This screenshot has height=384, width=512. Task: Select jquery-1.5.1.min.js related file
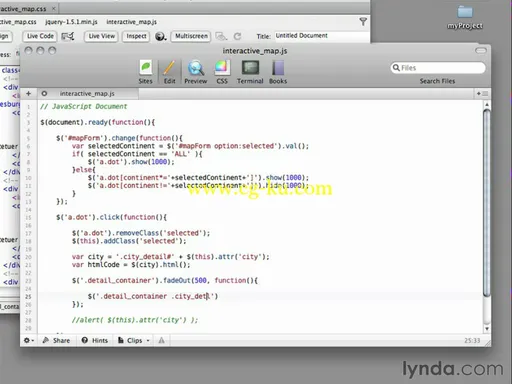71,22
